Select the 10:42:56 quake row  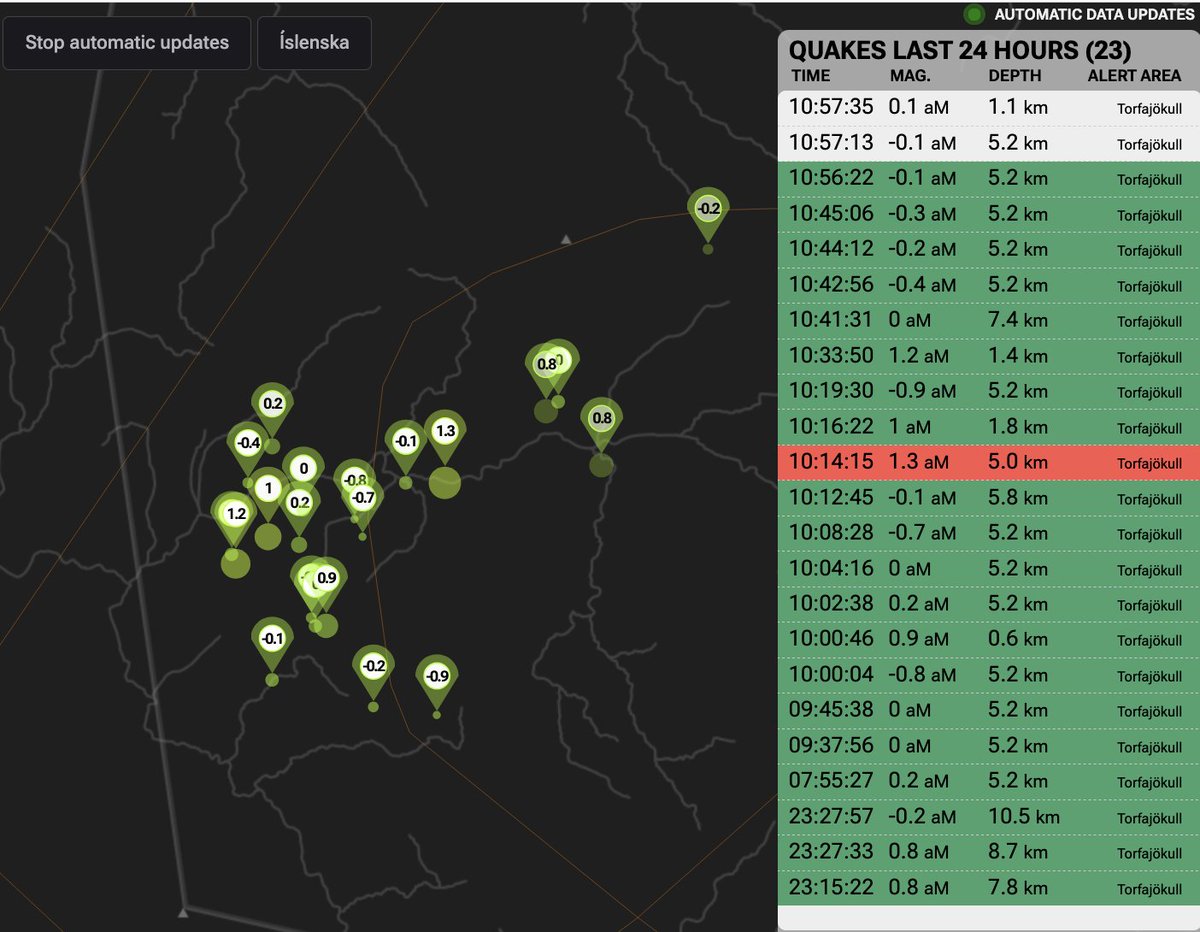click(x=987, y=285)
